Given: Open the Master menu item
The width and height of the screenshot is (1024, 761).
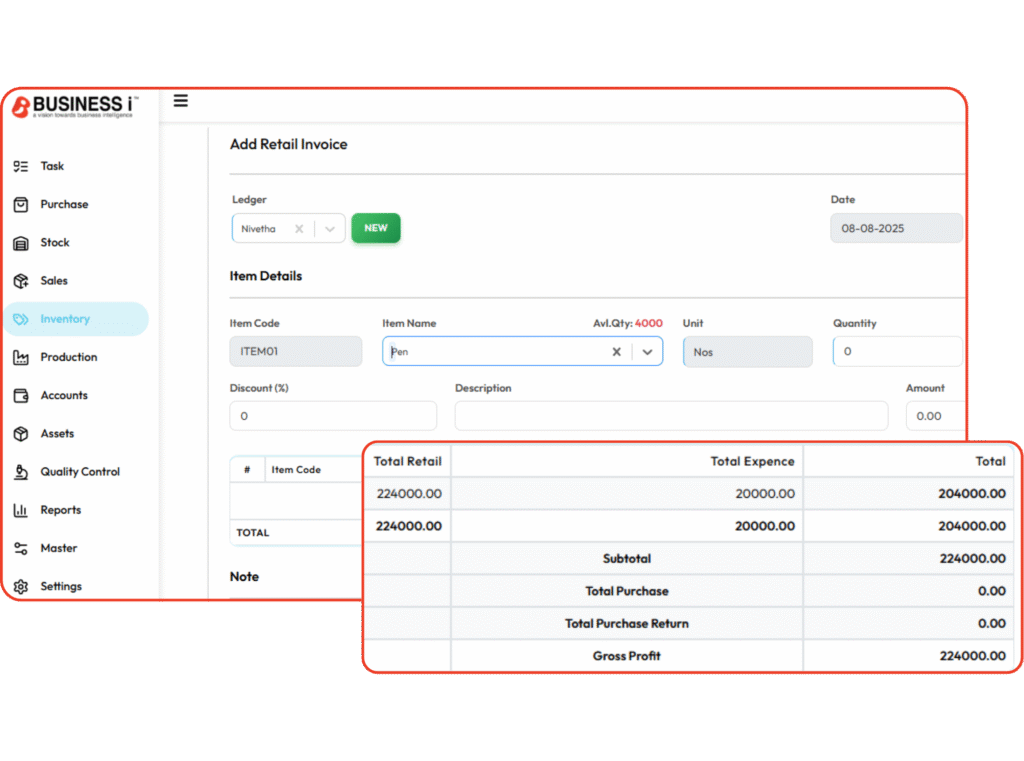Looking at the screenshot, I should point(58,548).
